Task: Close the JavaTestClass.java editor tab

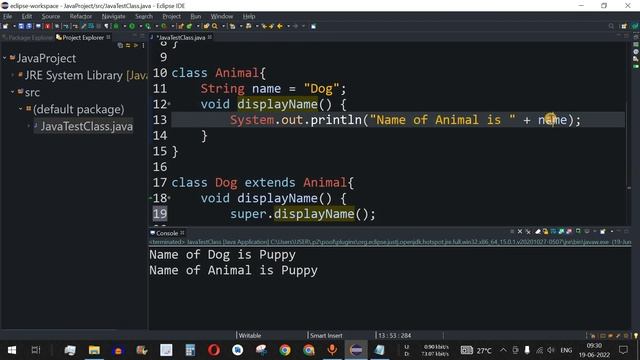Action: 210,37
